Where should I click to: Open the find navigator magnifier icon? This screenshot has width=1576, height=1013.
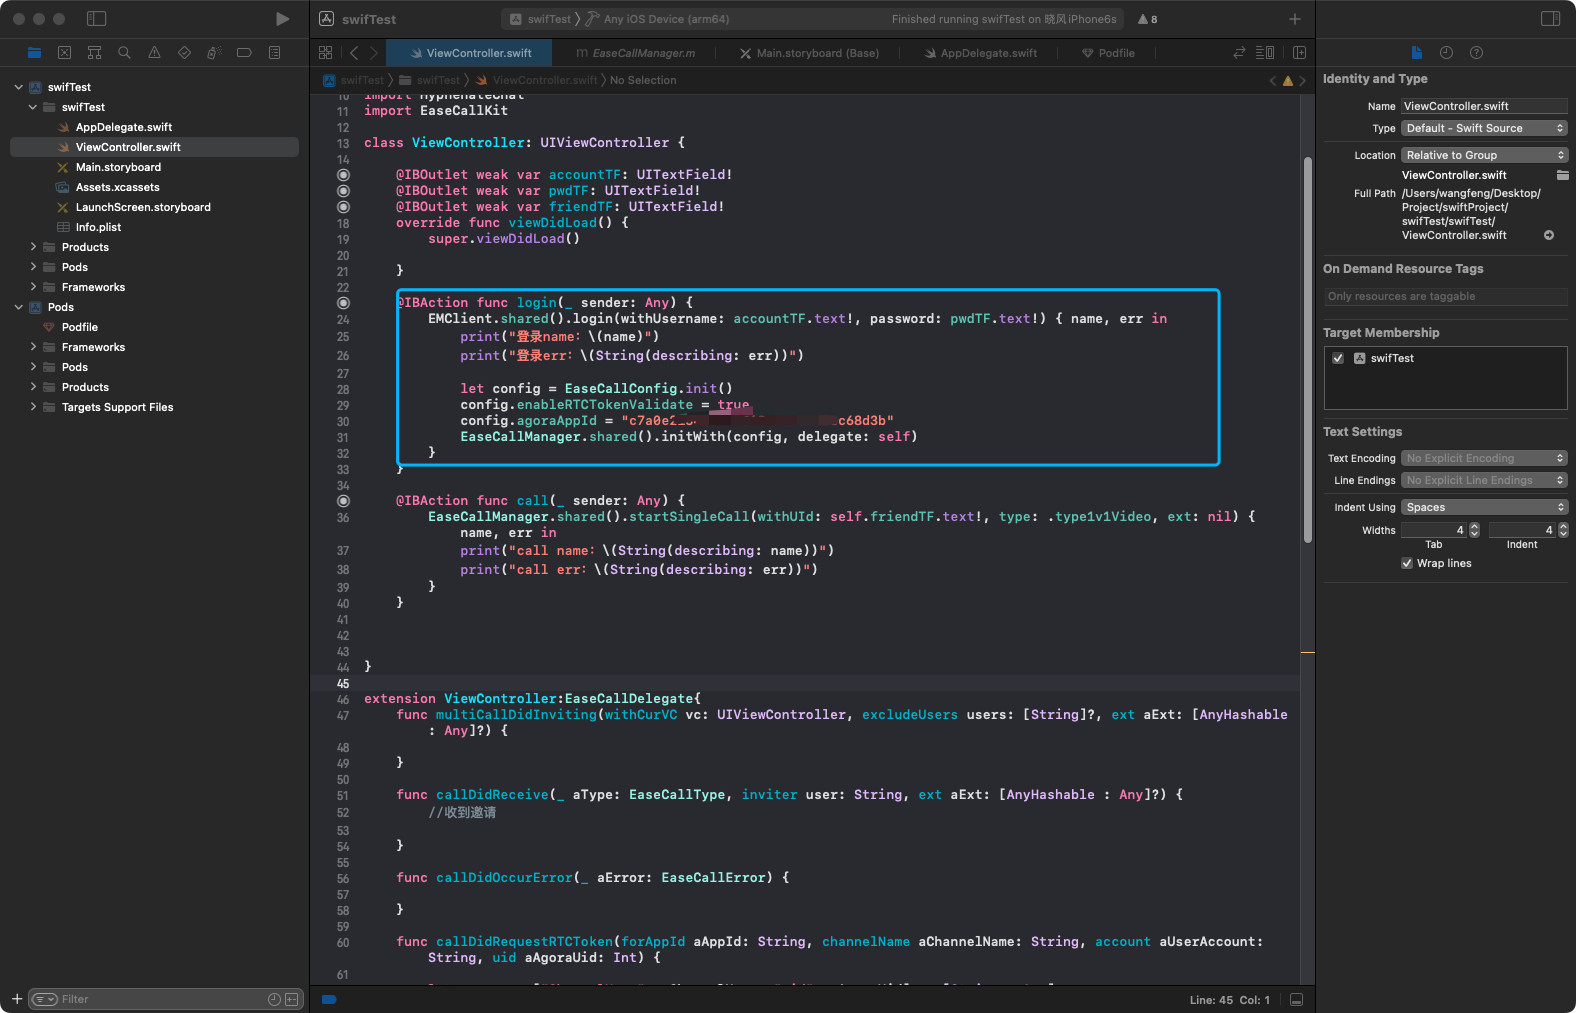pos(124,52)
